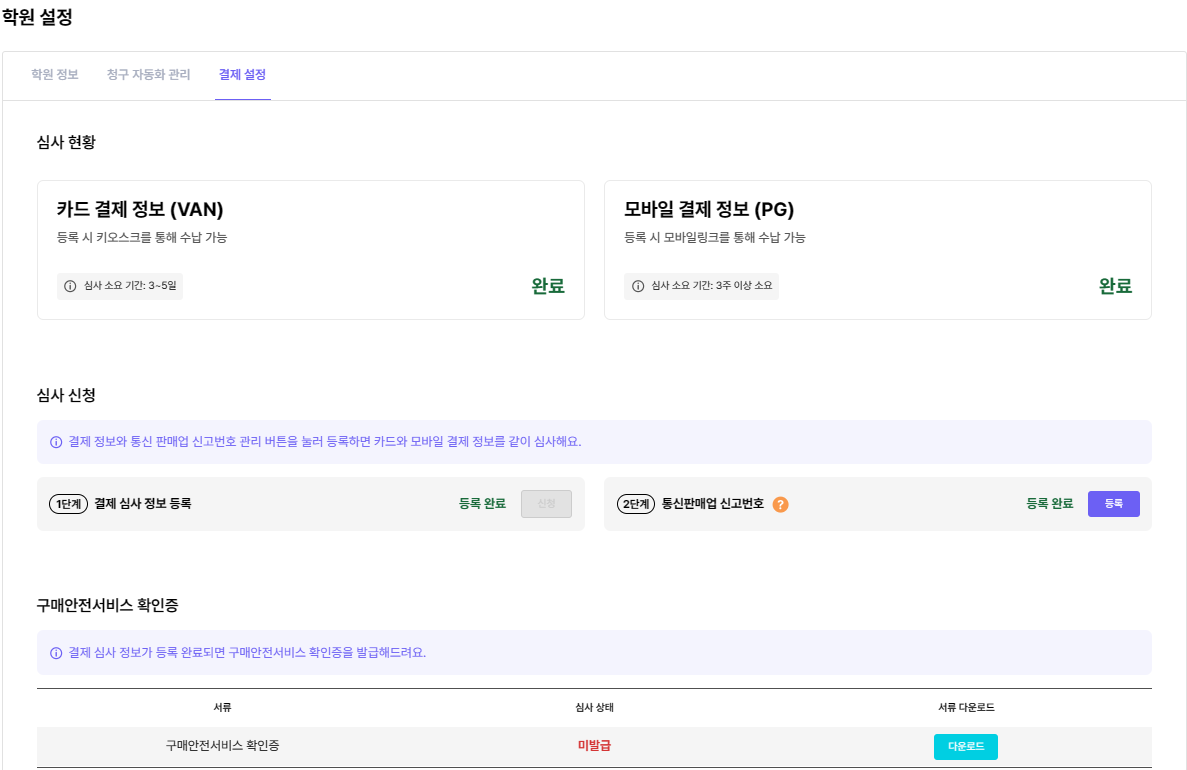
Task: Click the 카드 결제 정보 (VAN) card title
Action: click(140, 209)
